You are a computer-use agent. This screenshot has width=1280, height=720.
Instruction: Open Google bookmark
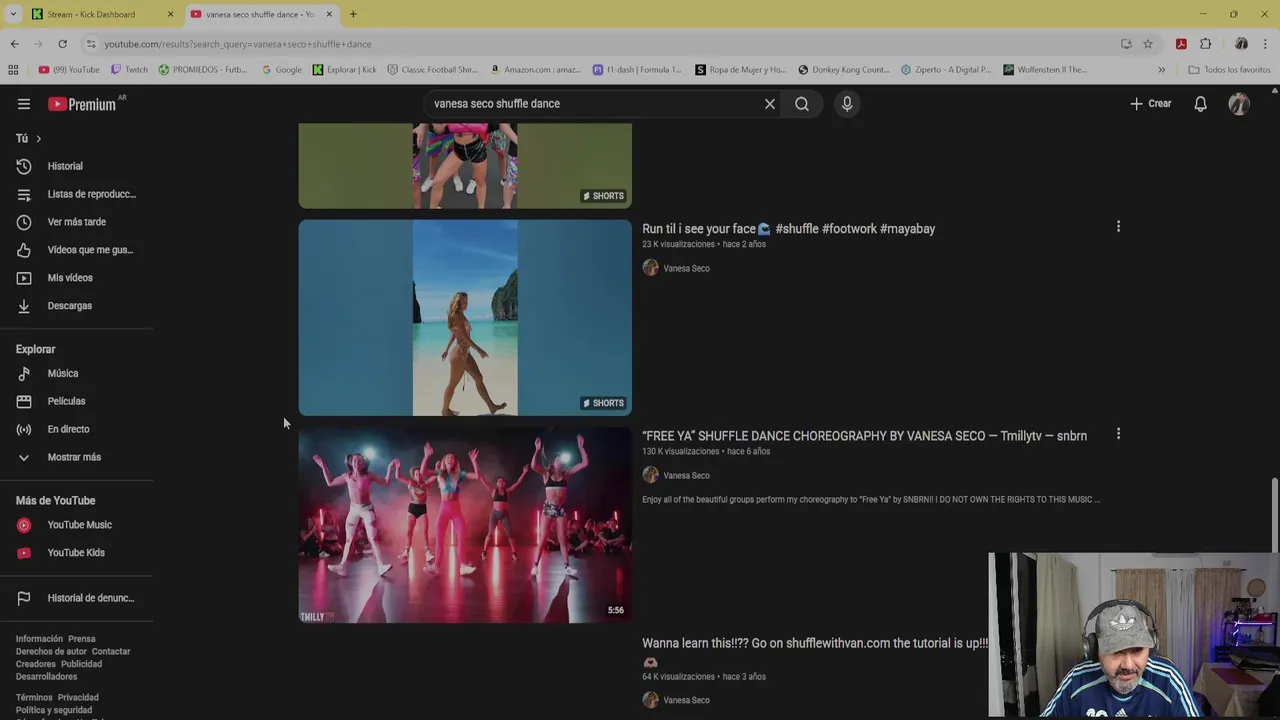pos(281,70)
